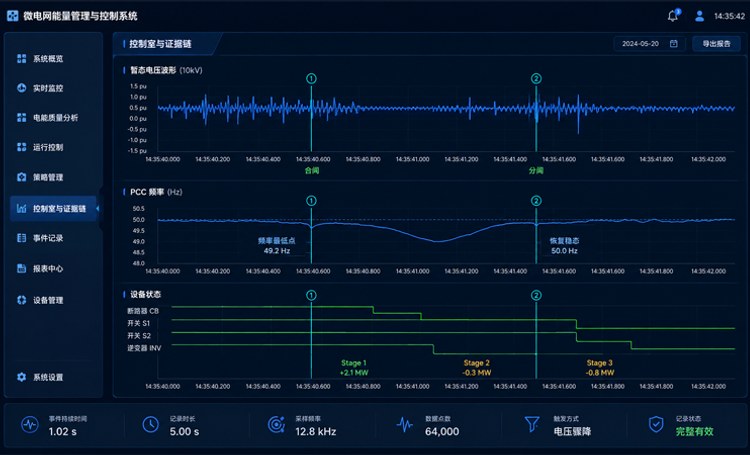Click the 1.02 s event duration value

click(63, 431)
